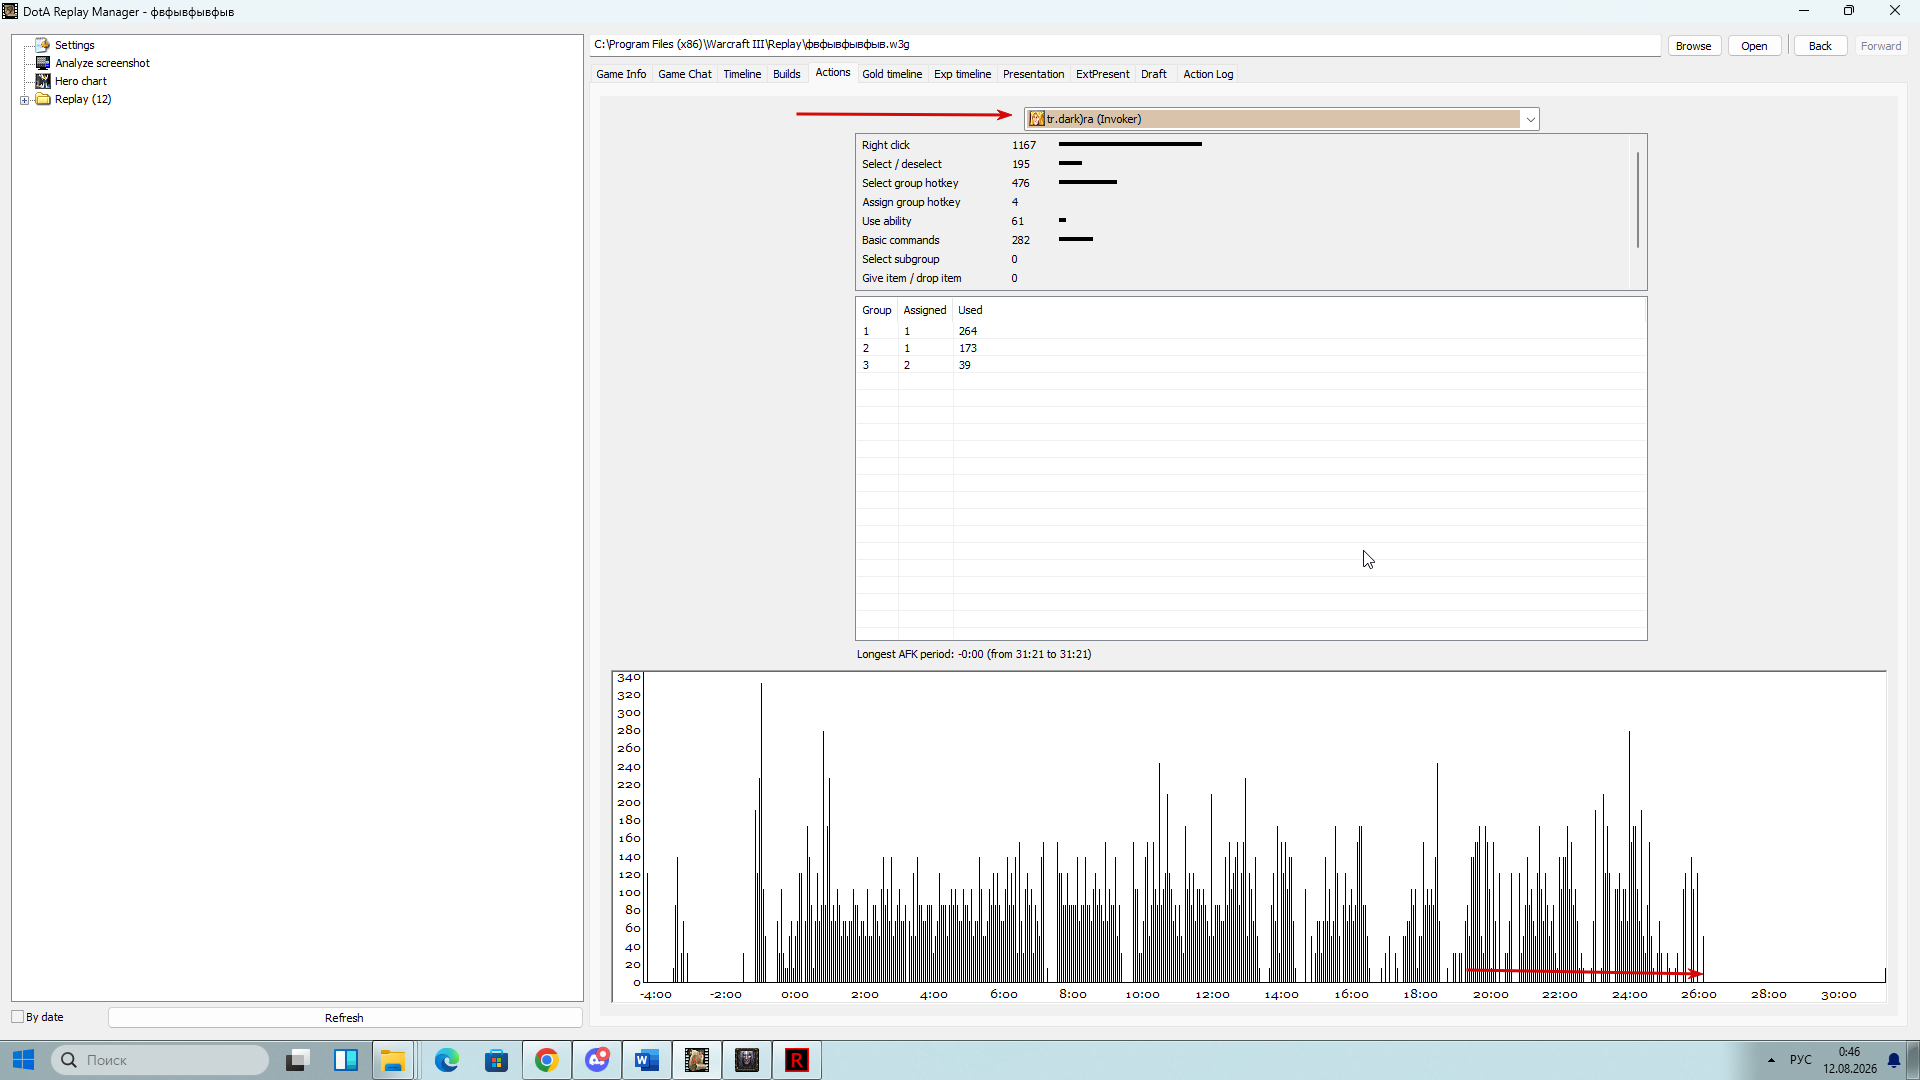Click the Invoker hero icon in dropdown

(x=1037, y=119)
